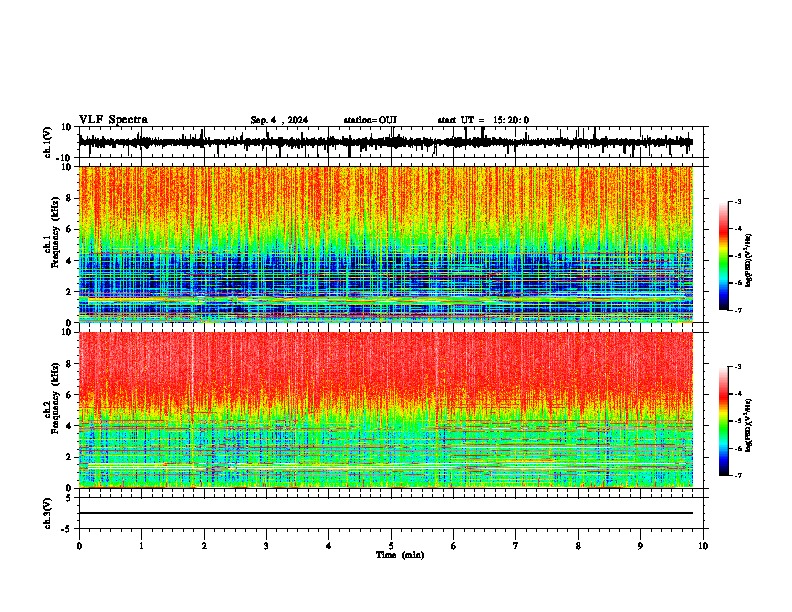Click the ch.1(V) waveform trace
792x612 pixels.
point(386,142)
